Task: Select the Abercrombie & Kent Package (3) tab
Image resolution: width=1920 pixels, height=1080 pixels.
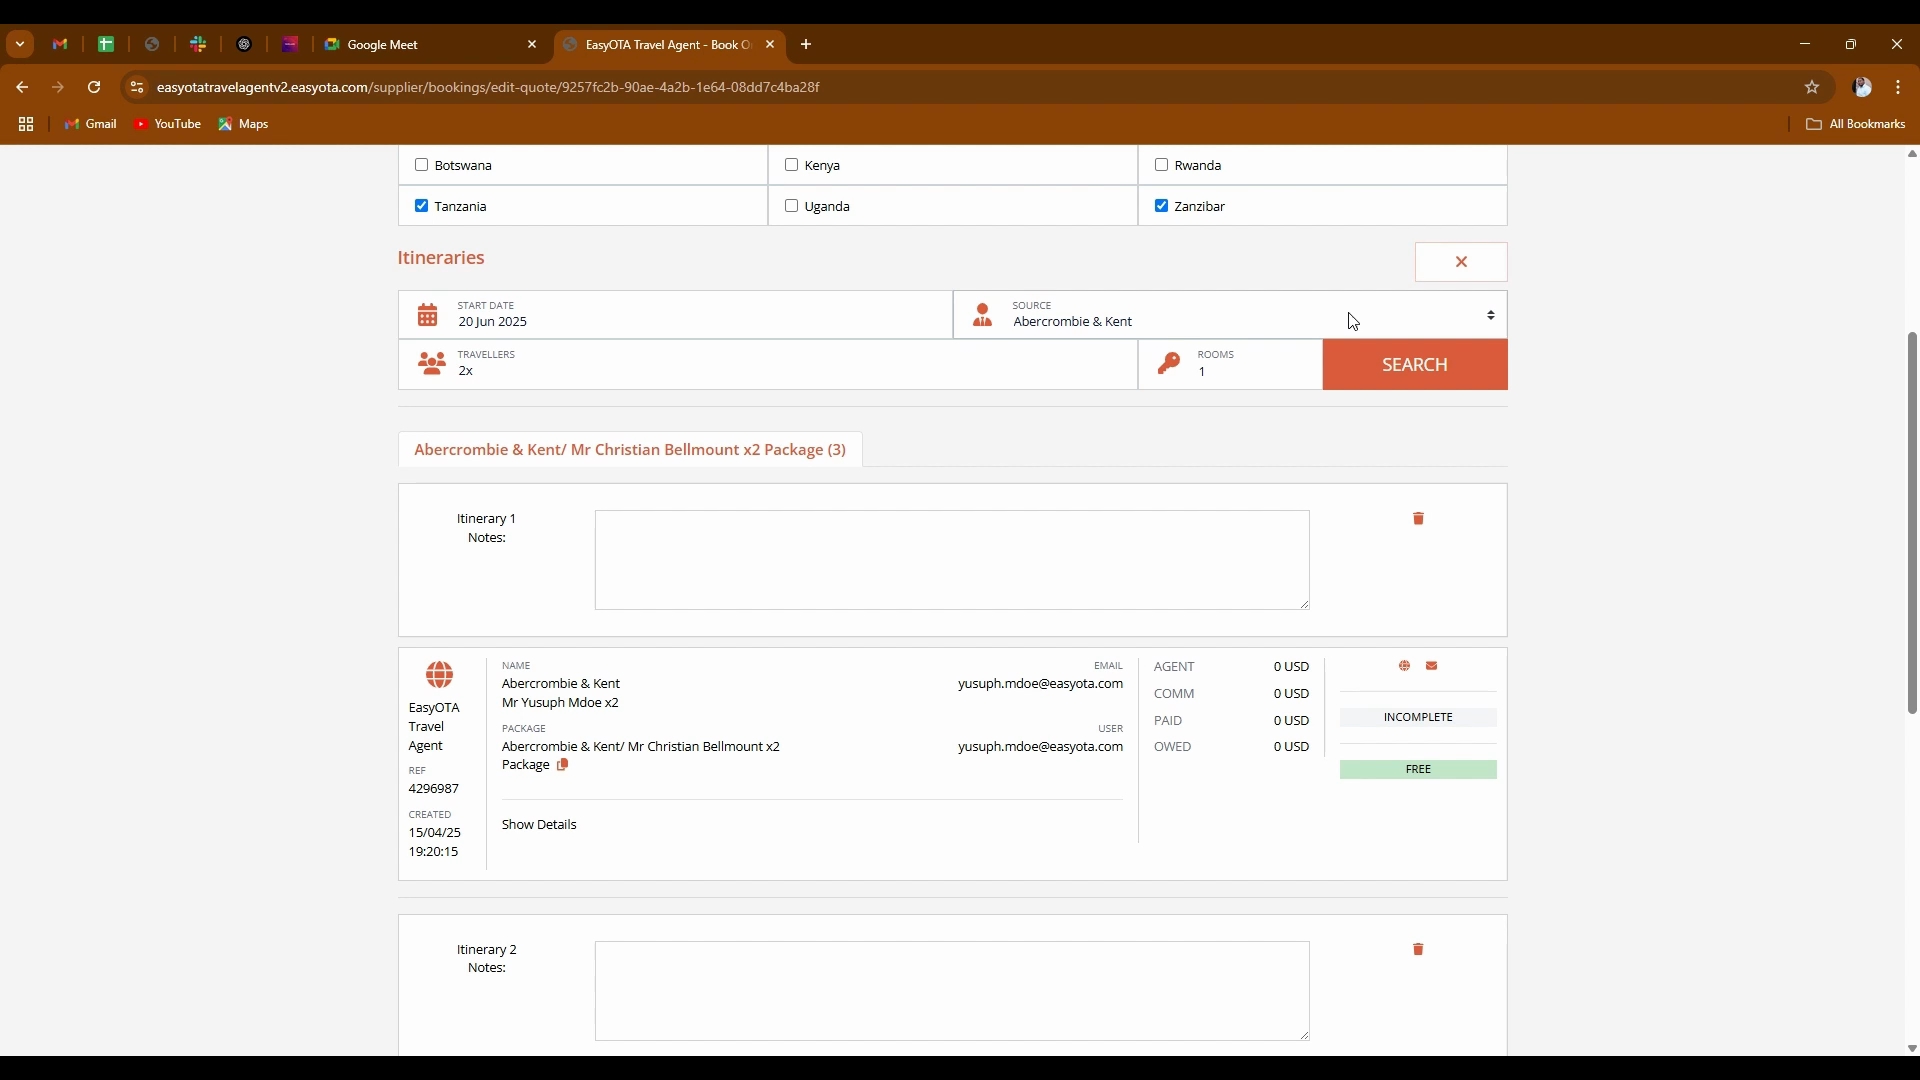Action: coord(630,450)
